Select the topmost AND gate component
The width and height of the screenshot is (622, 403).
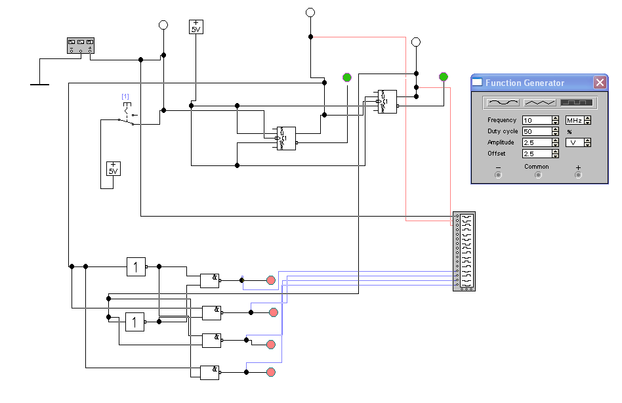pos(210,280)
